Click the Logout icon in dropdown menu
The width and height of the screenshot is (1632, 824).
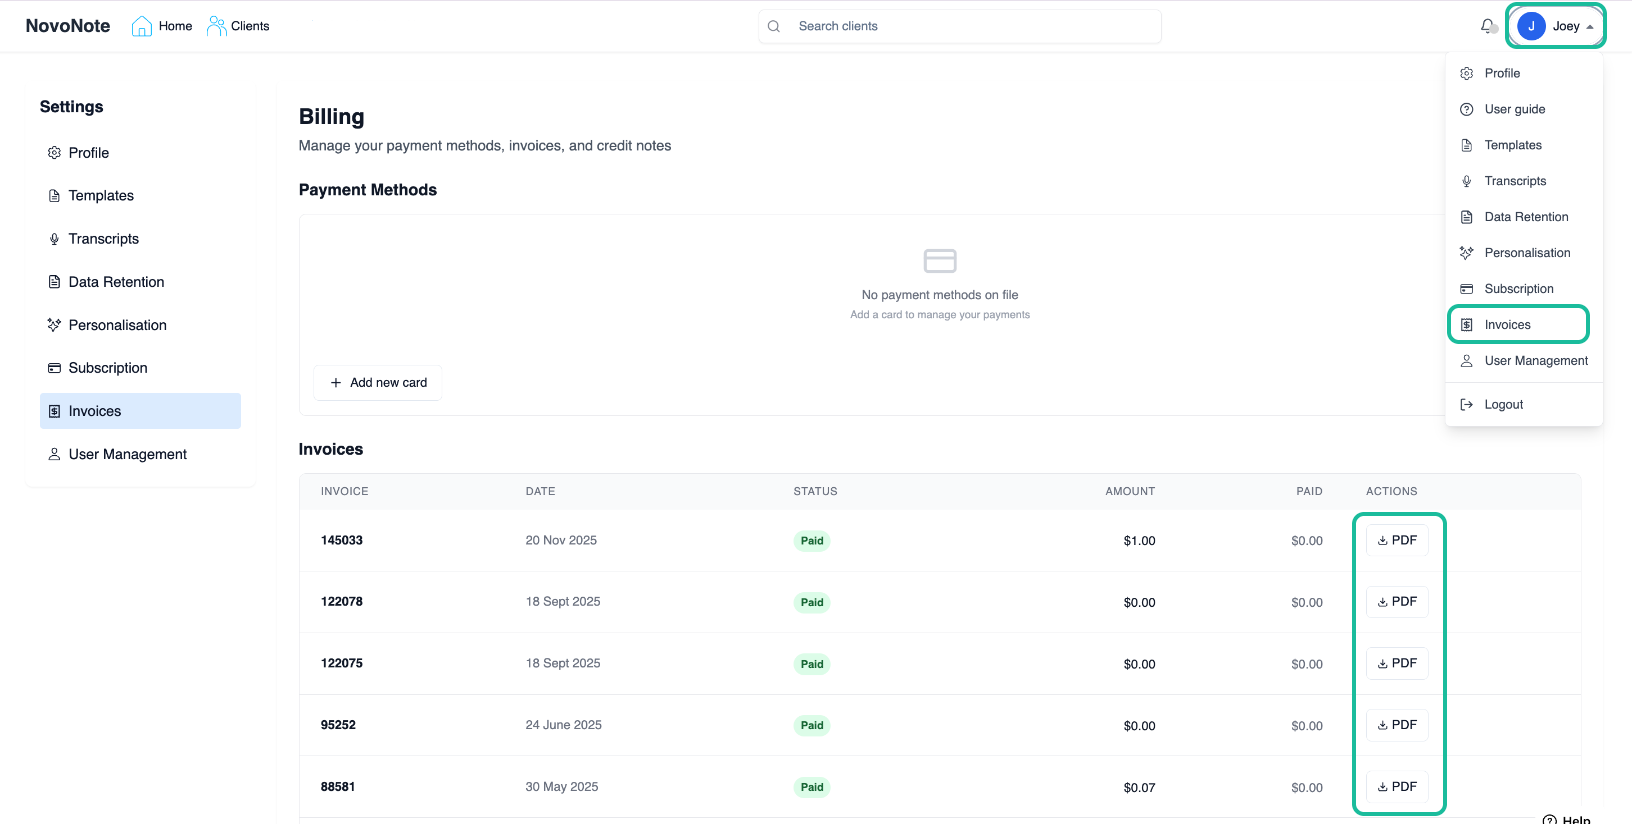tap(1467, 405)
